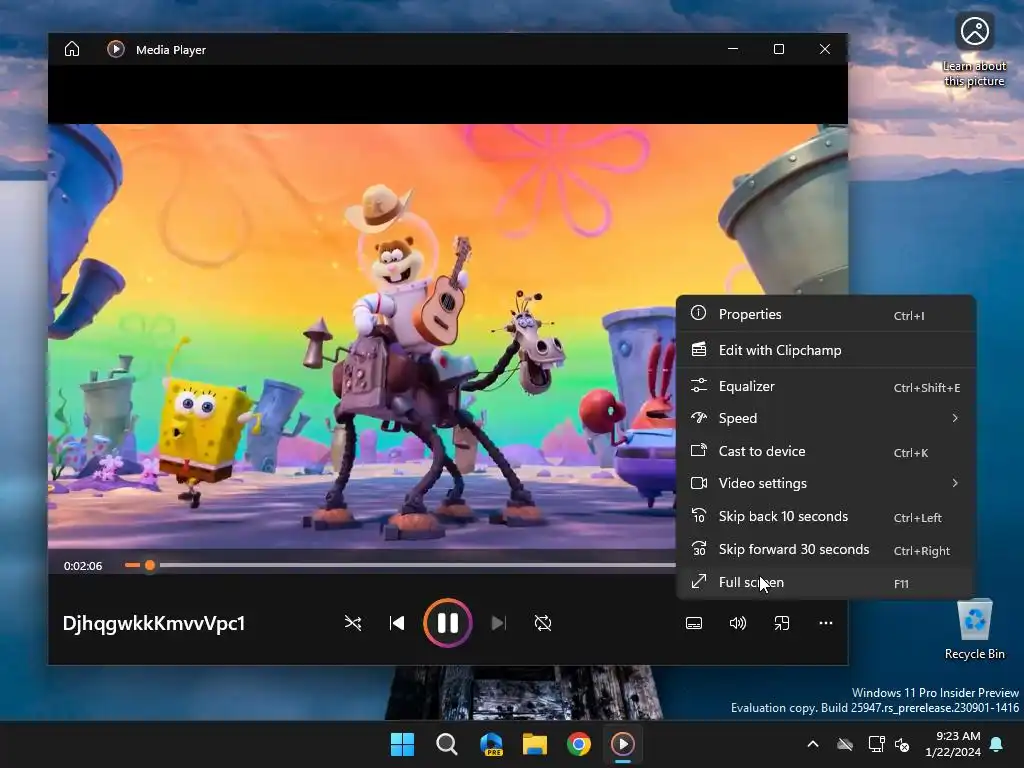Image resolution: width=1024 pixels, height=768 pixels.
Task: Minimize the Media Player window
Action: pos(733,49)
